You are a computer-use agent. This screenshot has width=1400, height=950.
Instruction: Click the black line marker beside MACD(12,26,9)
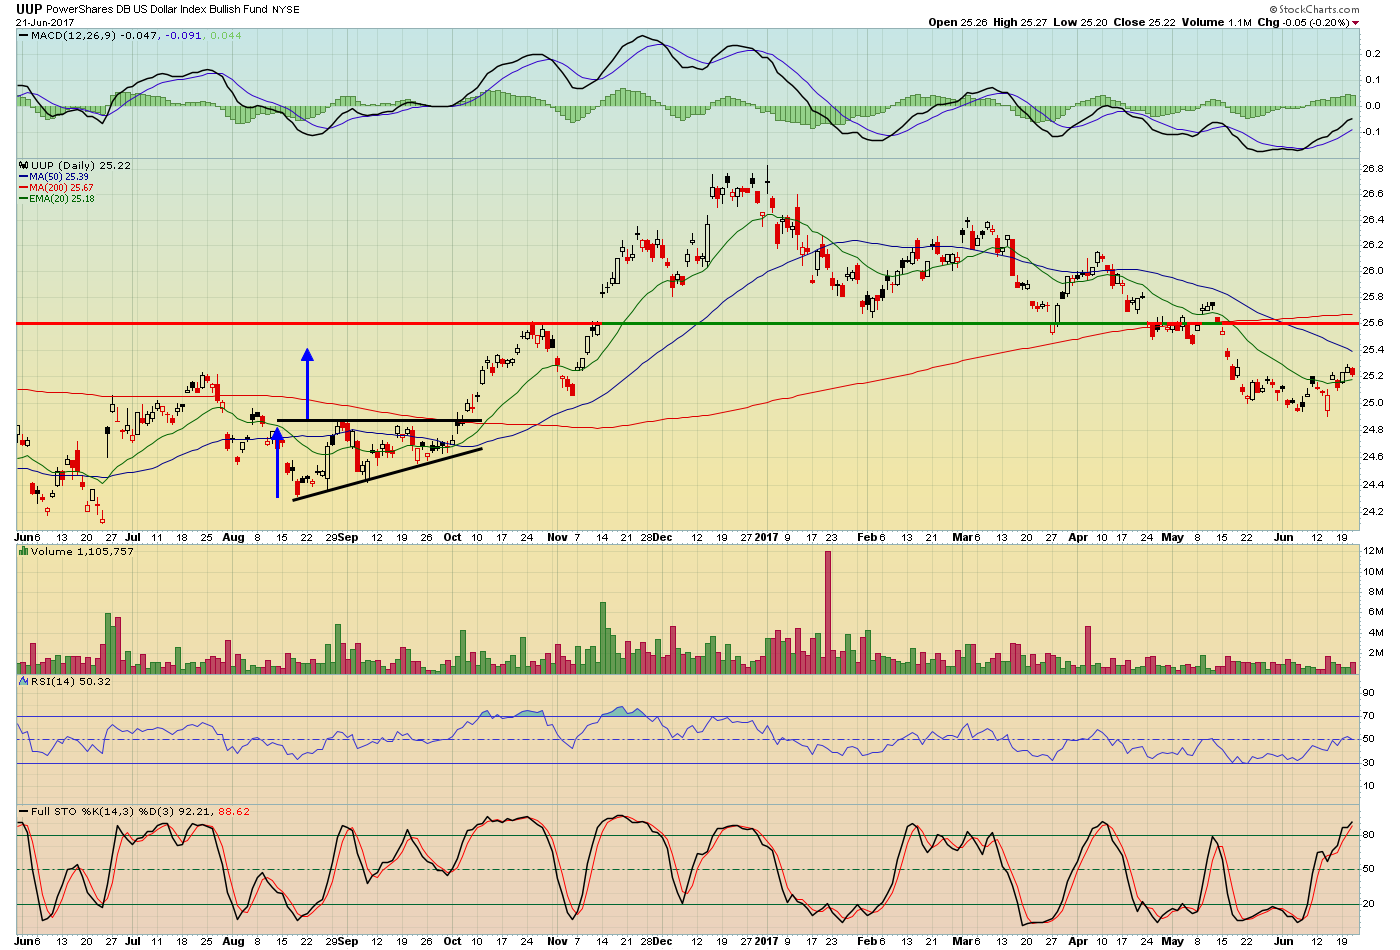coord(24,36)
